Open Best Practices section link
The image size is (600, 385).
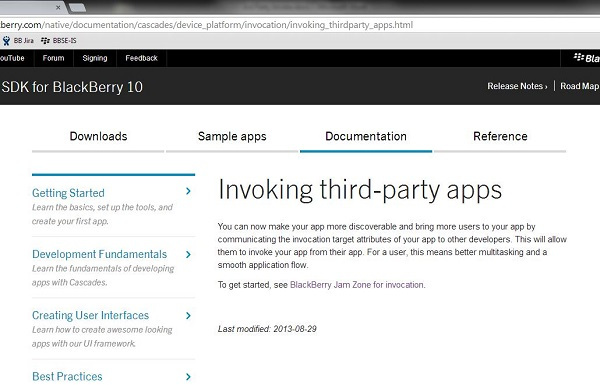click(67, 377)
